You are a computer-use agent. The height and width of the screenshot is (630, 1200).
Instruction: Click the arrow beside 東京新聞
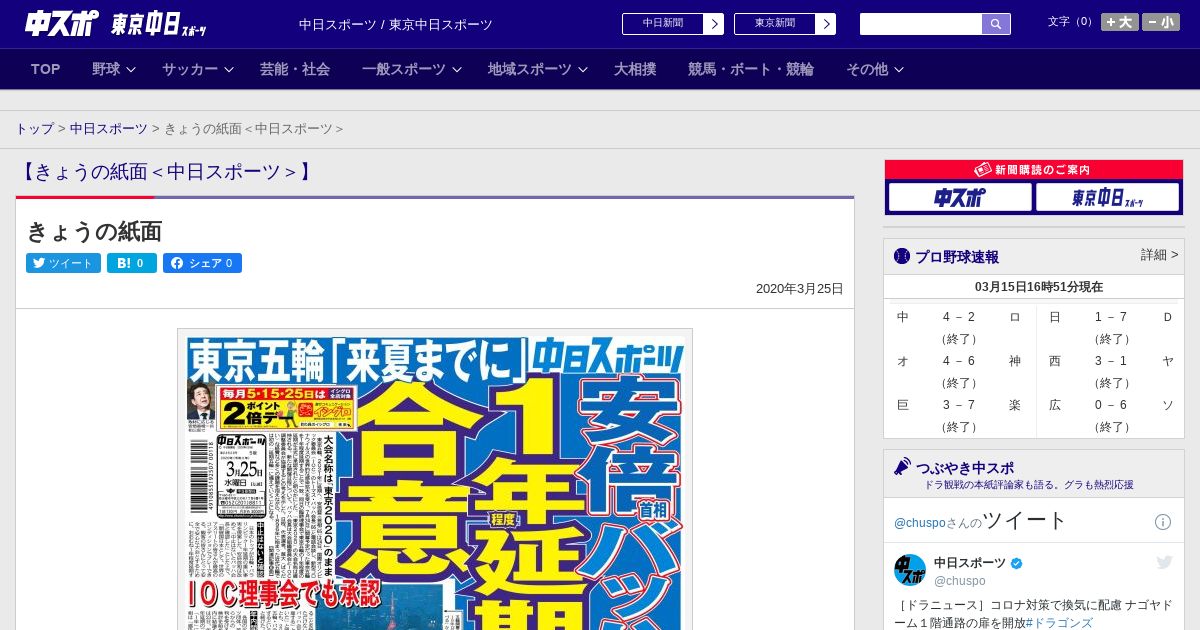[x=826, y=24]
